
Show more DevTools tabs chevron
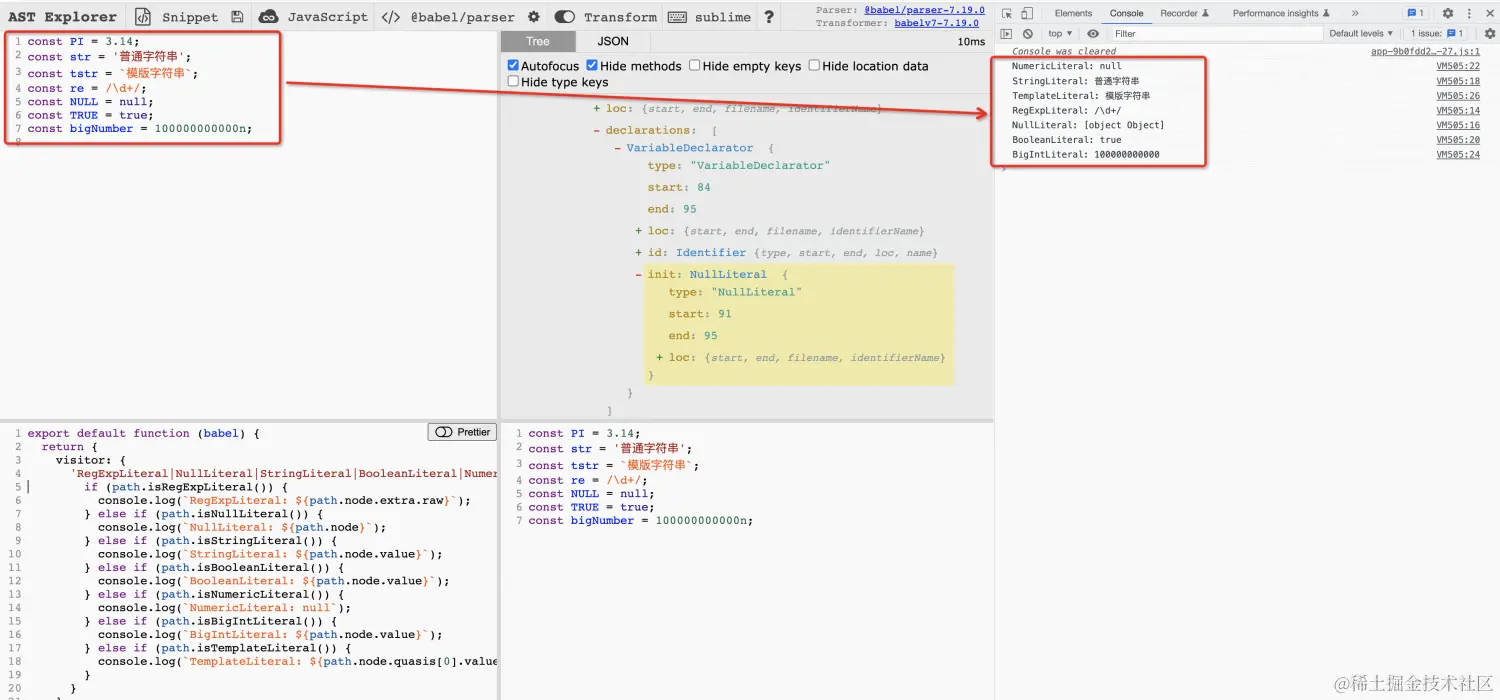click(1356, 13)
